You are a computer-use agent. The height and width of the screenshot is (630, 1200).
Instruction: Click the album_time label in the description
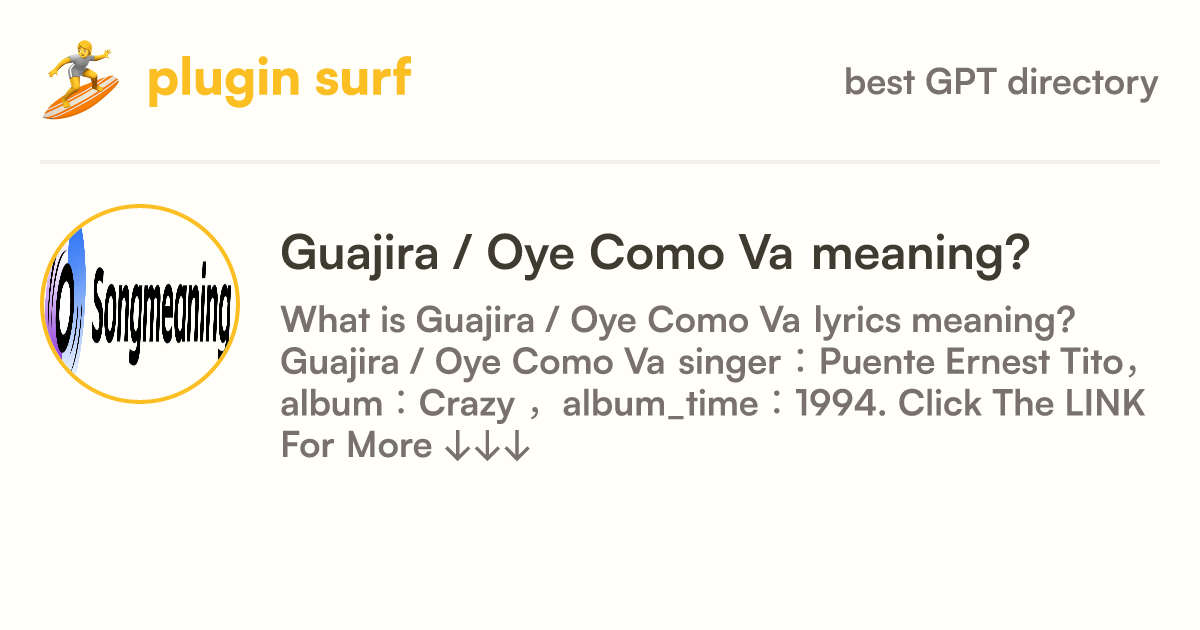pyautogui.click(x=660, y=406)
